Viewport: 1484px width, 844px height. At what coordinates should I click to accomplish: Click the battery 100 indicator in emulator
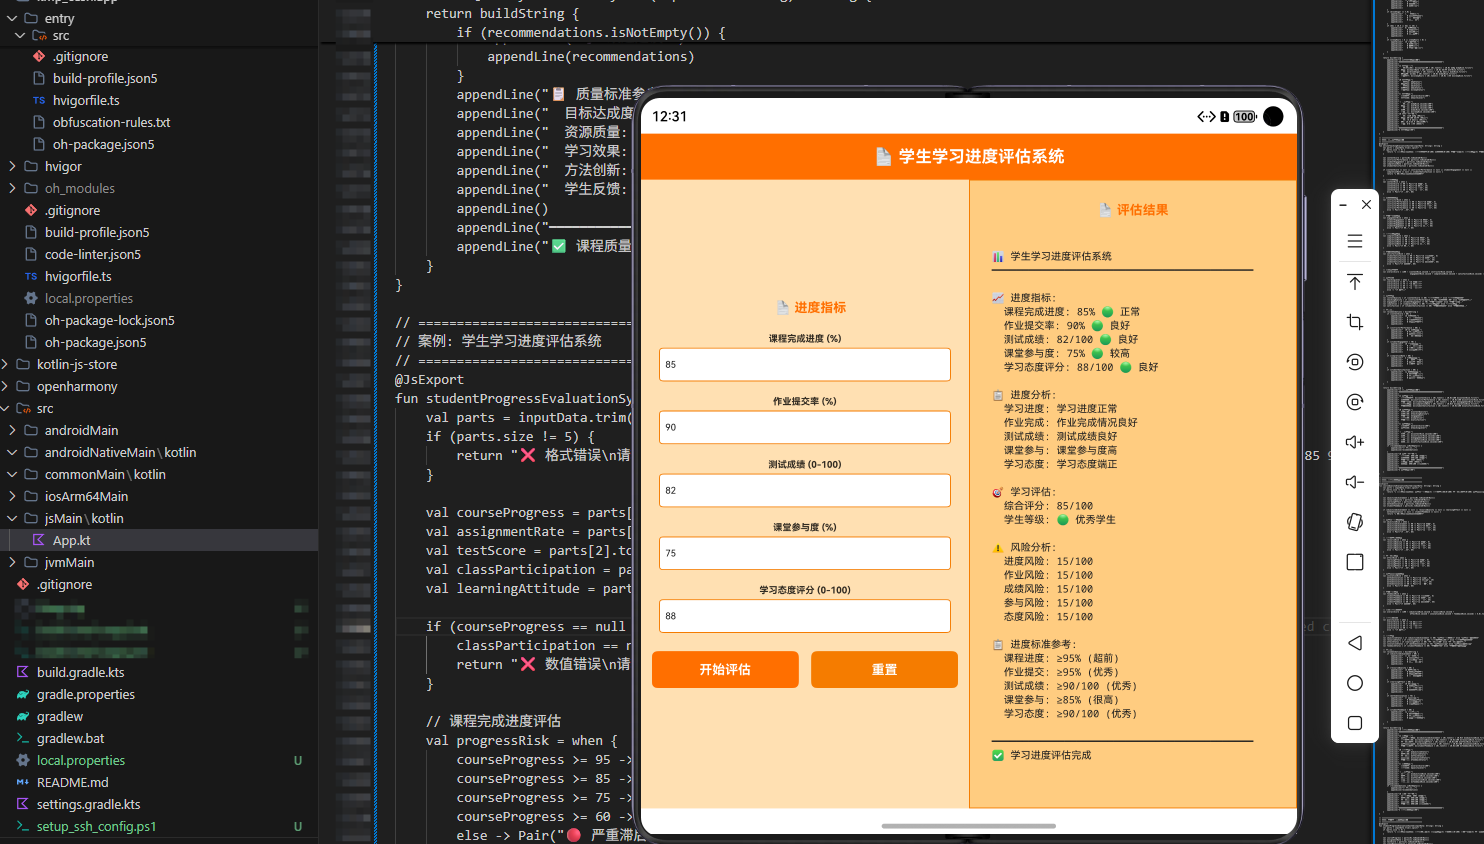pos(1245,117)
